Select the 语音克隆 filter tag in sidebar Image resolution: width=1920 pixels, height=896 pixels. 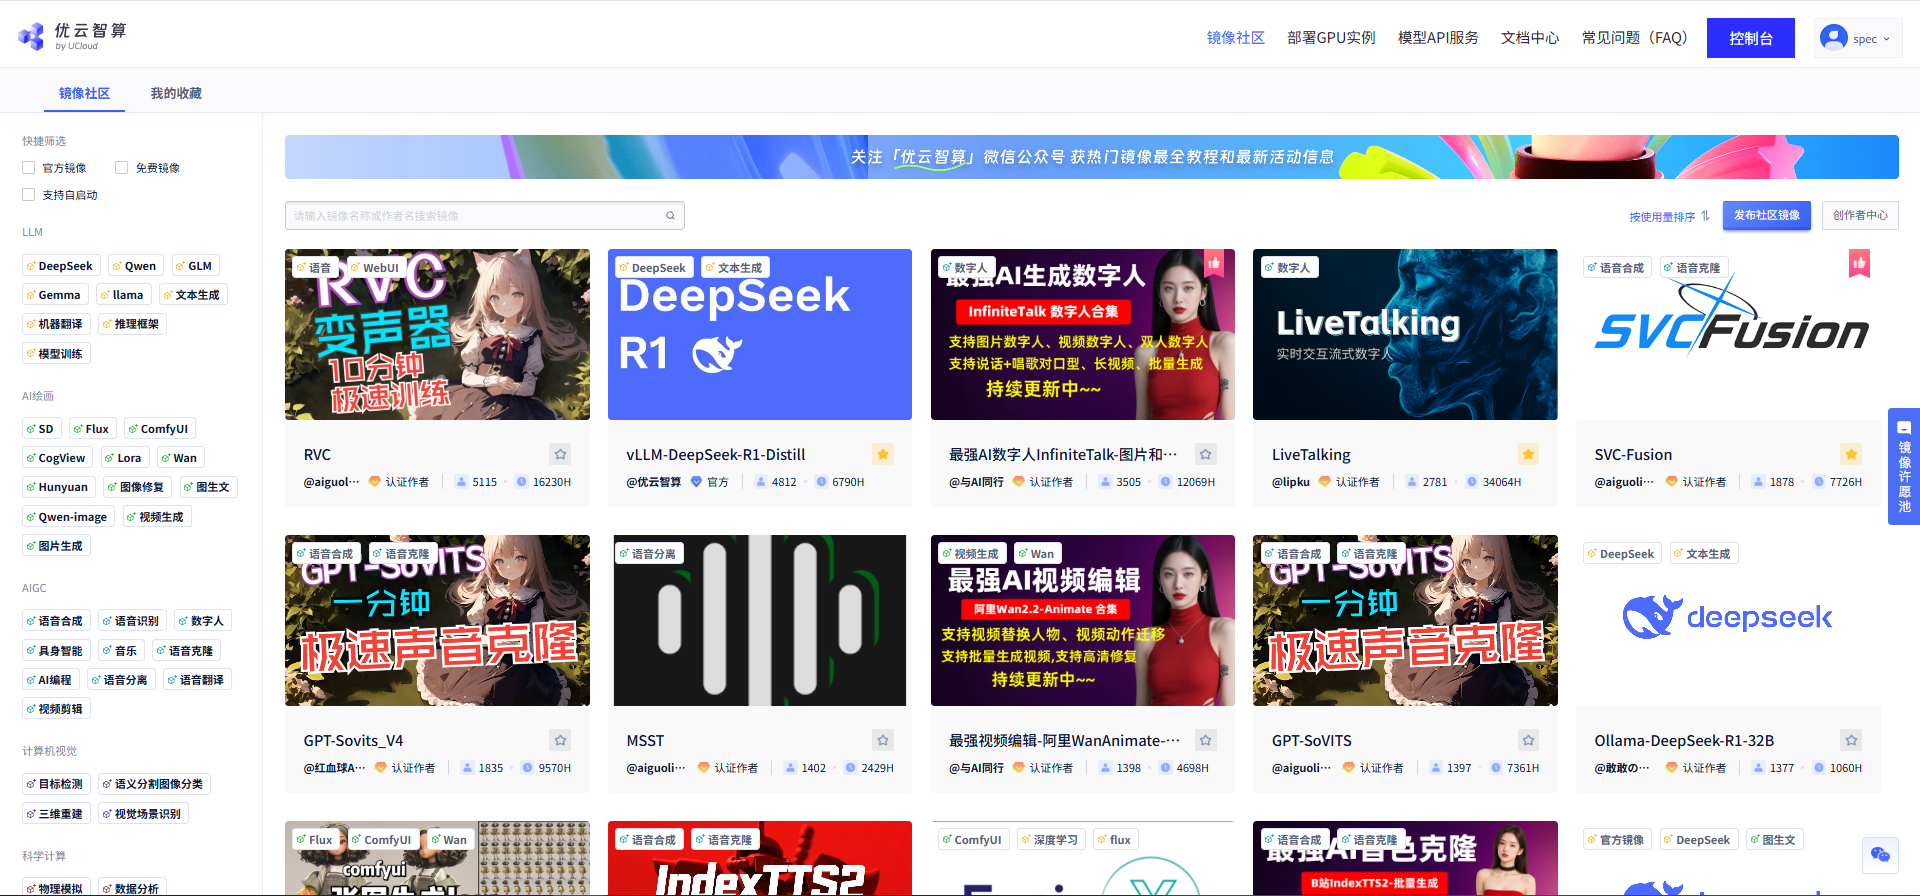[186, 651]
